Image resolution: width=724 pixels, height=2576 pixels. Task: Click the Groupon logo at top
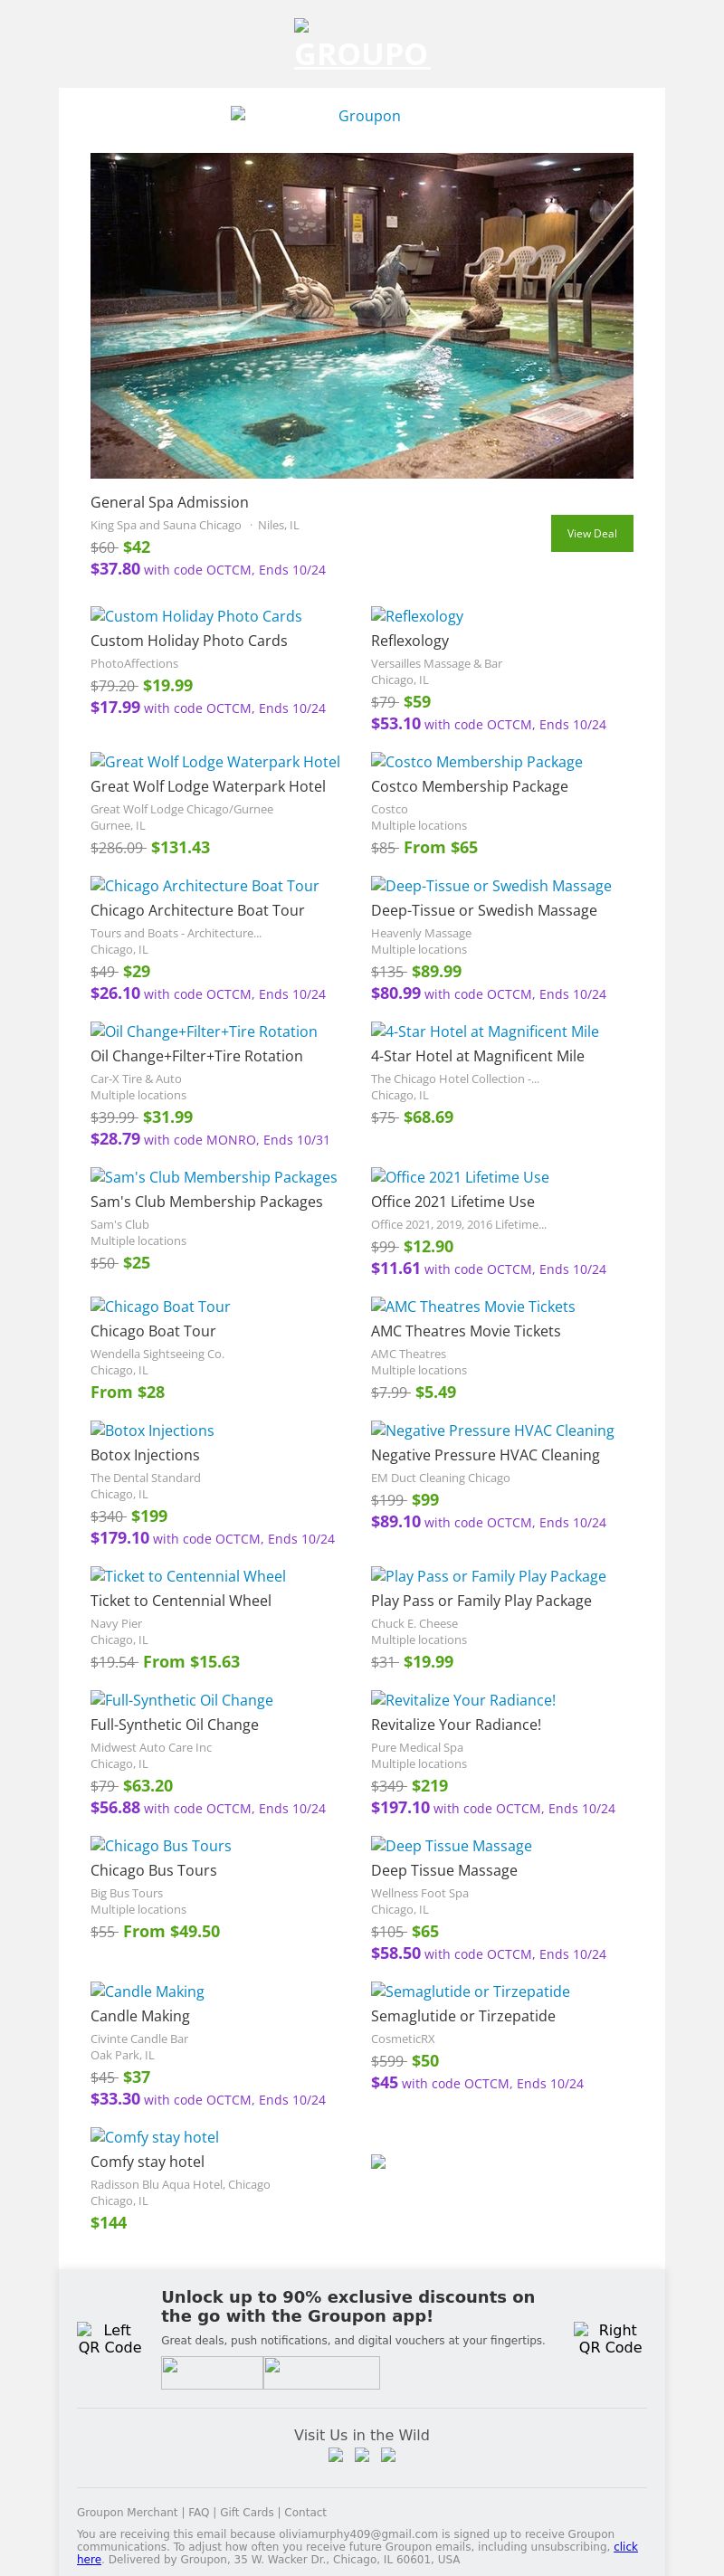(362, 44)
